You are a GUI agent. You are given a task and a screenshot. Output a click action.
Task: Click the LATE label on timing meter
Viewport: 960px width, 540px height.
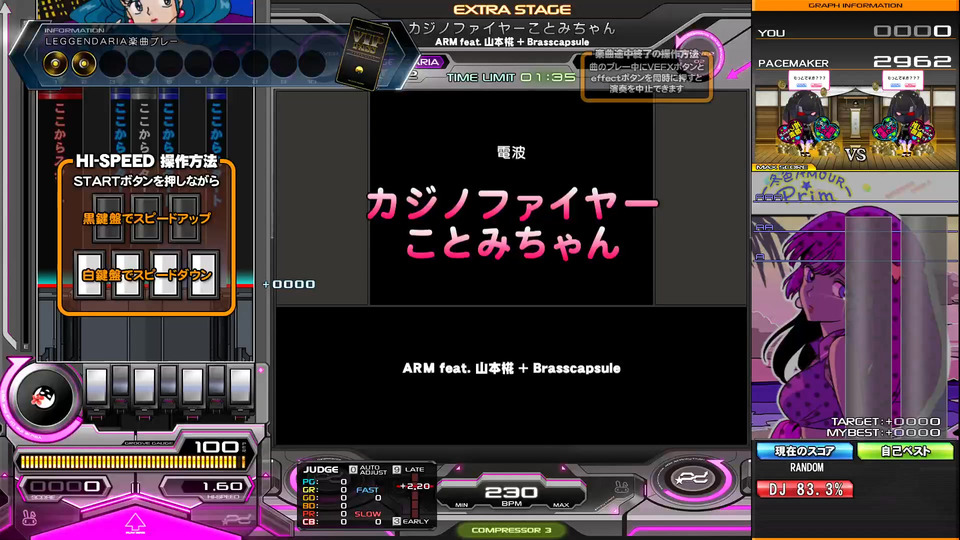(414, 470)
